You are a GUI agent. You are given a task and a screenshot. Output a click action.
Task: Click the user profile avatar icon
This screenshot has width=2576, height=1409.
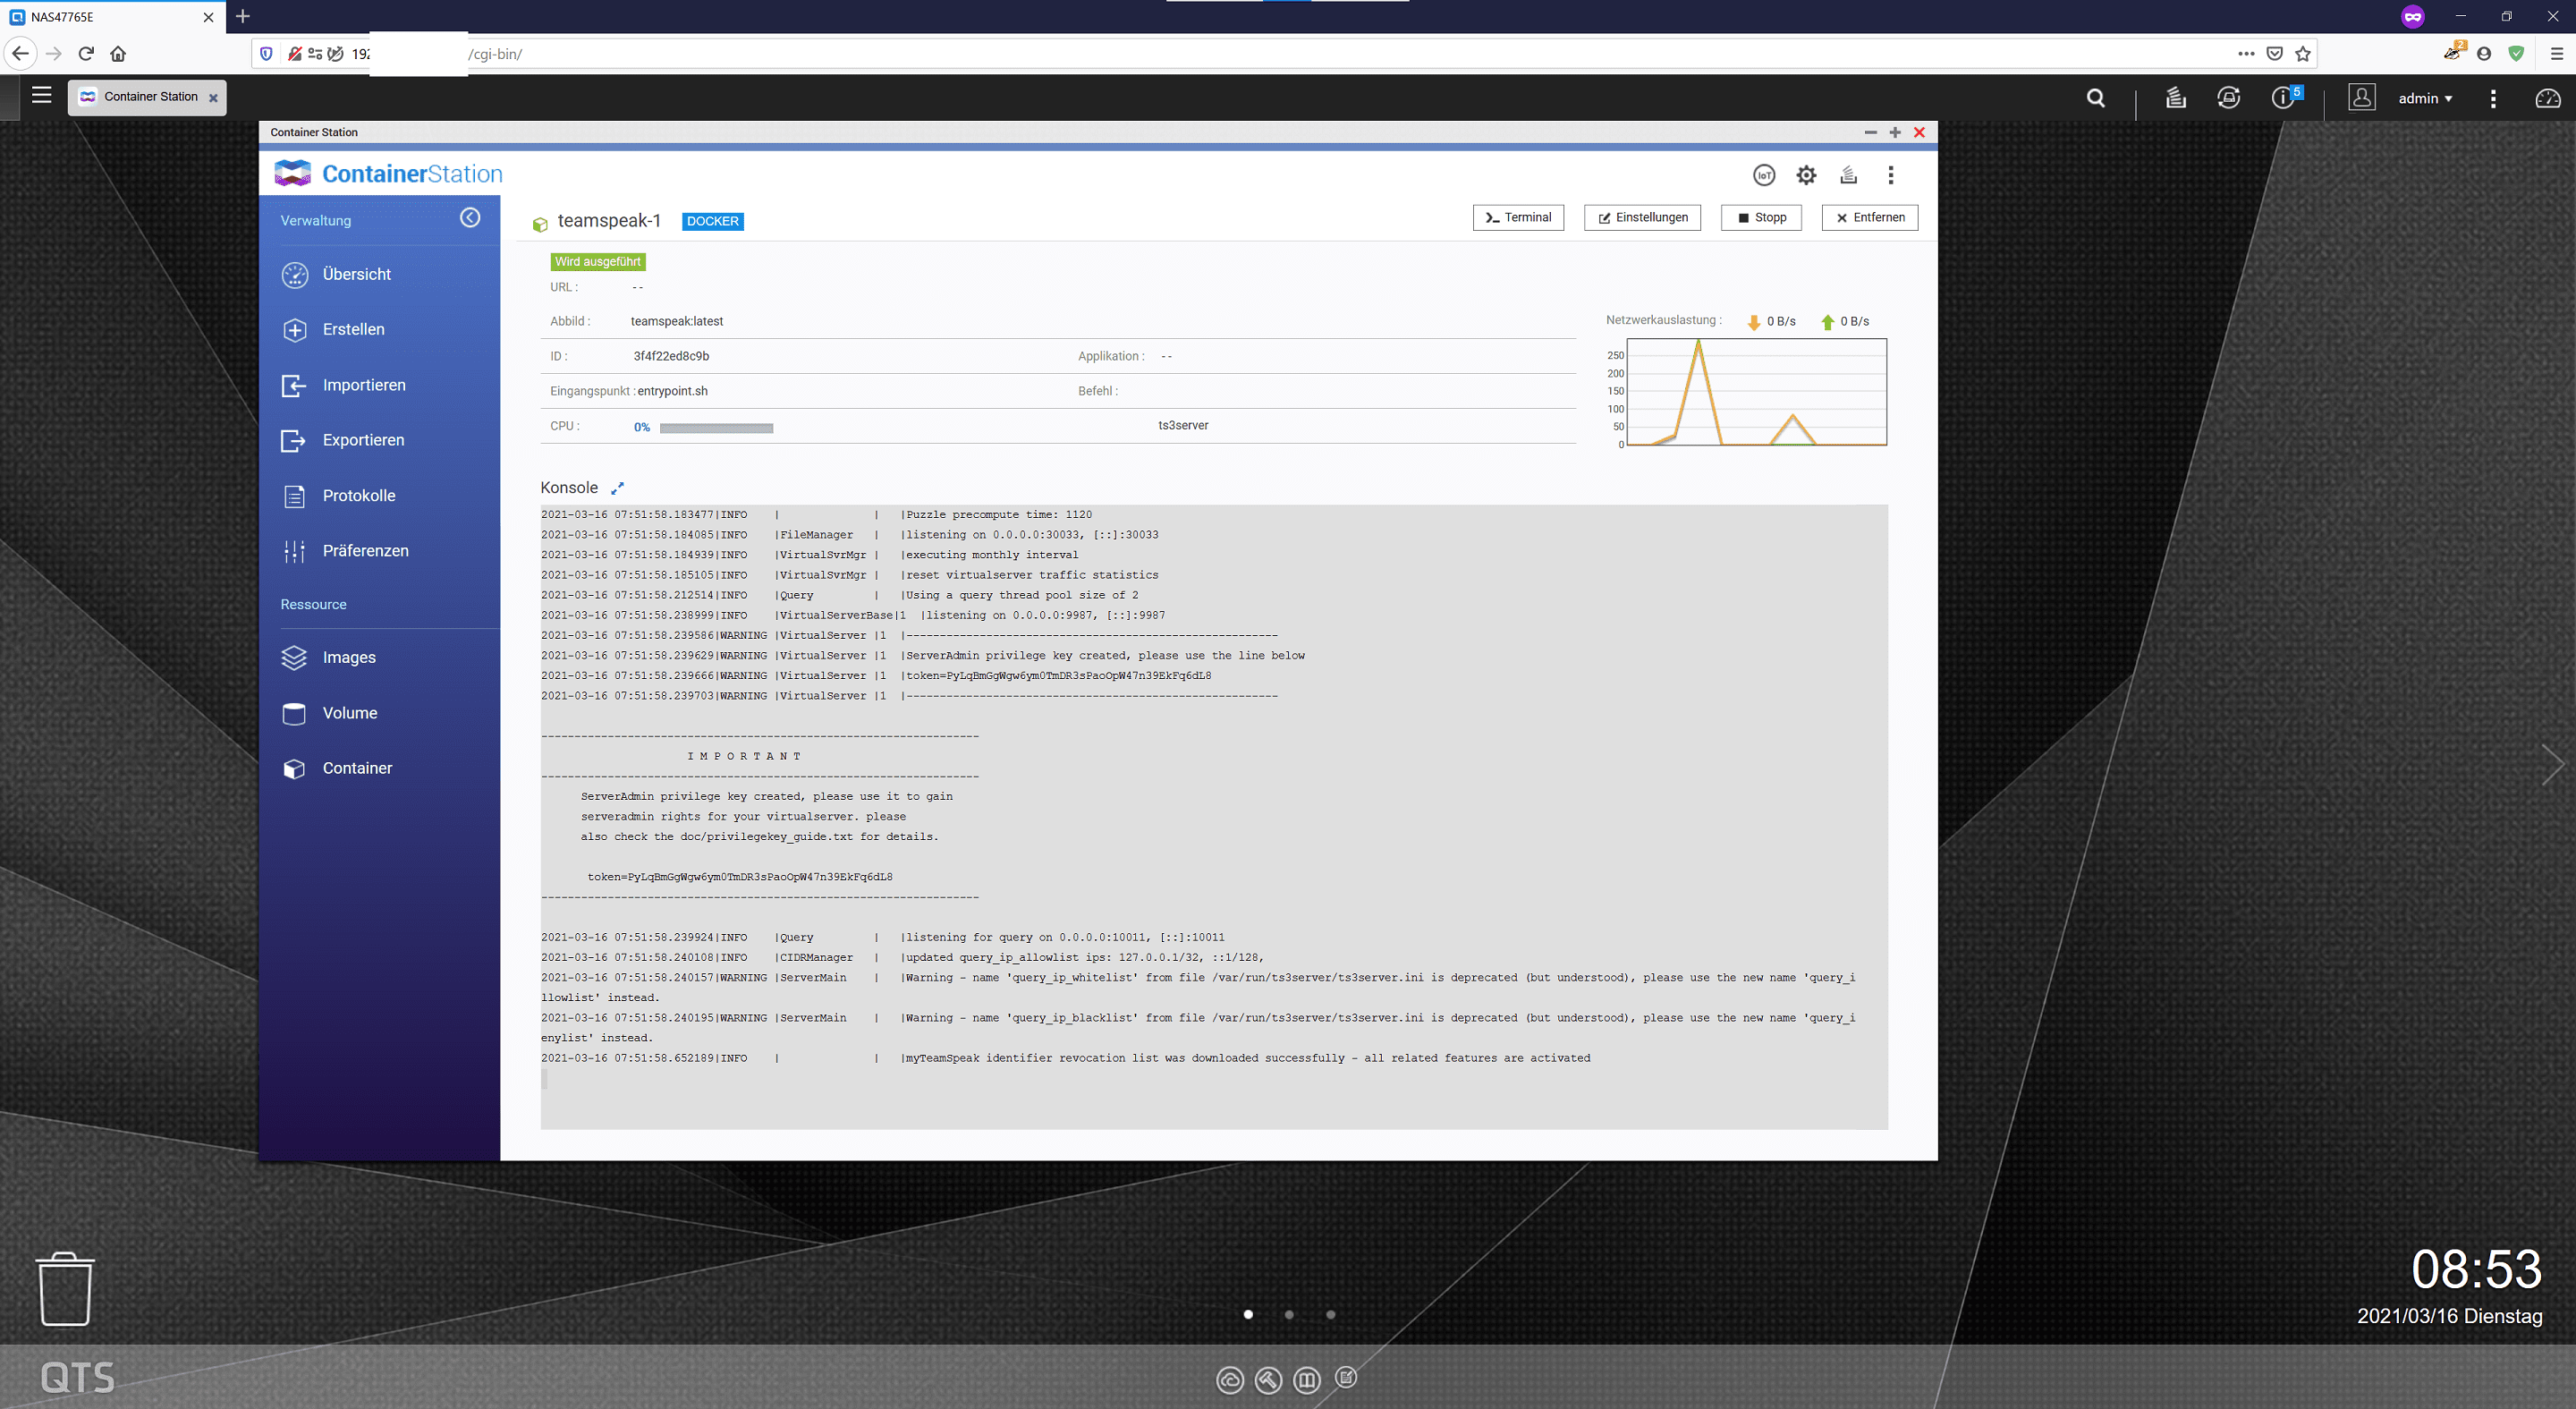tap(2362, 98)
